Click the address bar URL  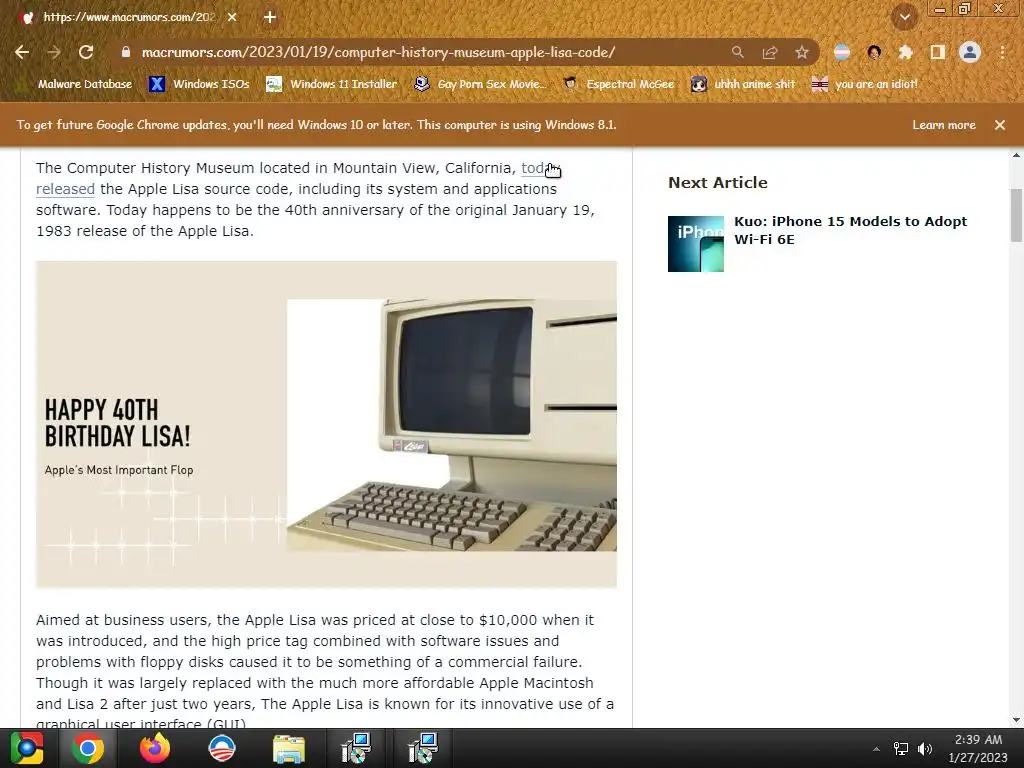pos(378,52)
